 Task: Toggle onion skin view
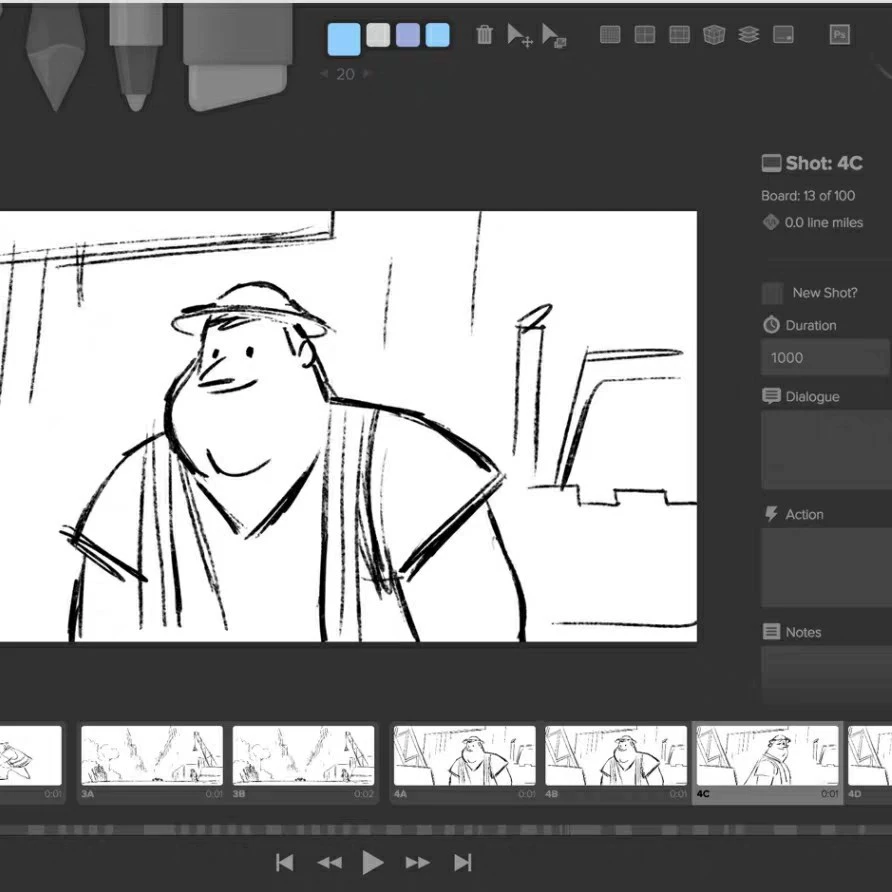[746, 34]
